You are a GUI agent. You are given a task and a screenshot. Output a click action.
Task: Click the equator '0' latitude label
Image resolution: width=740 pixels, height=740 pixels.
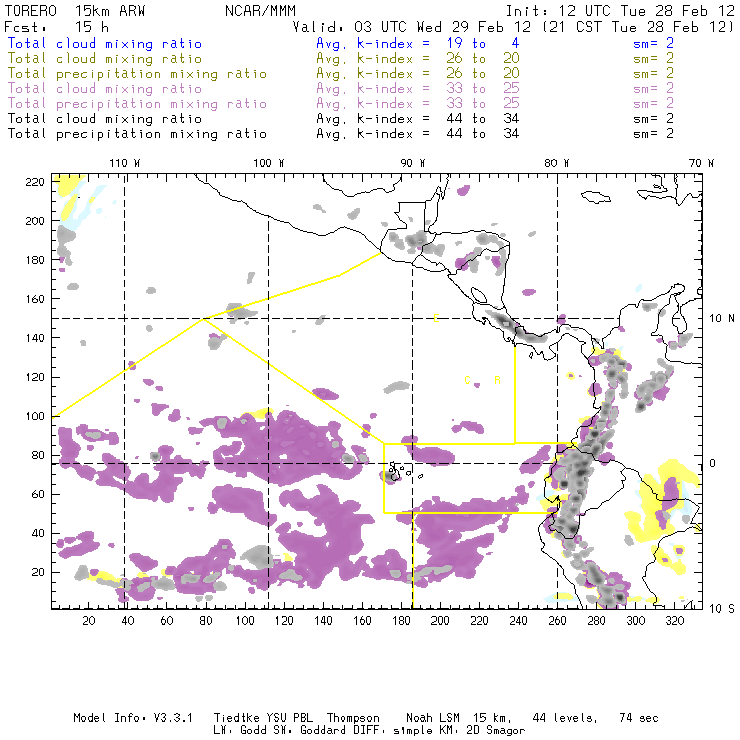pyautogui.click(x=713, y=463)
